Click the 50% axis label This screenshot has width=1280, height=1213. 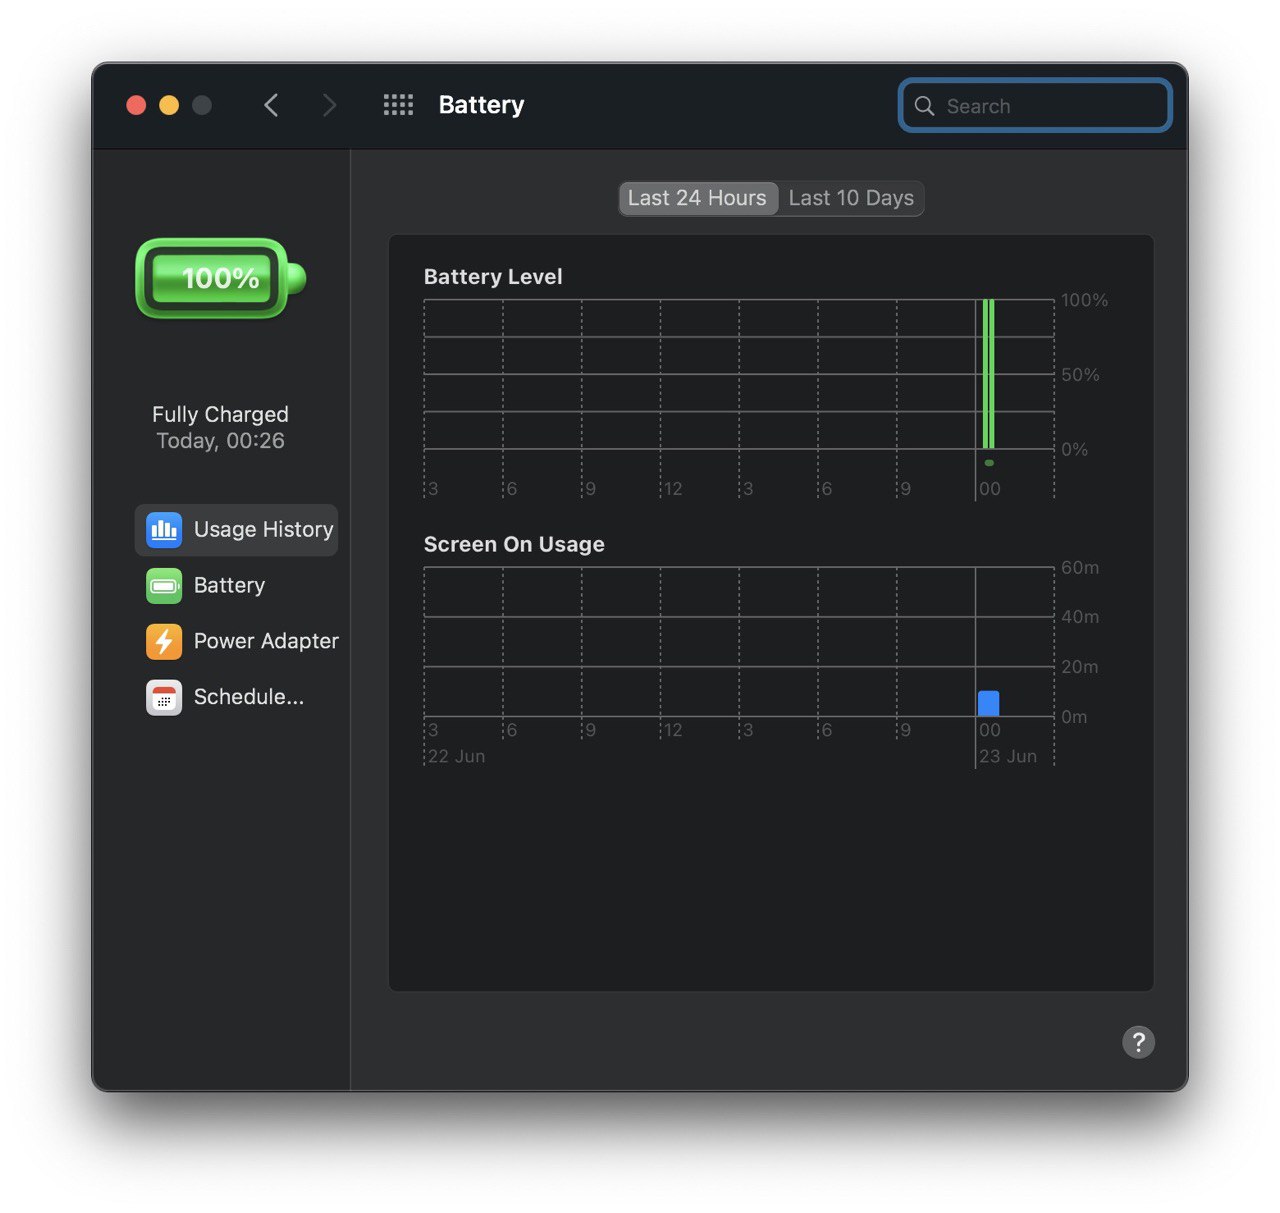coord(1080,375)
